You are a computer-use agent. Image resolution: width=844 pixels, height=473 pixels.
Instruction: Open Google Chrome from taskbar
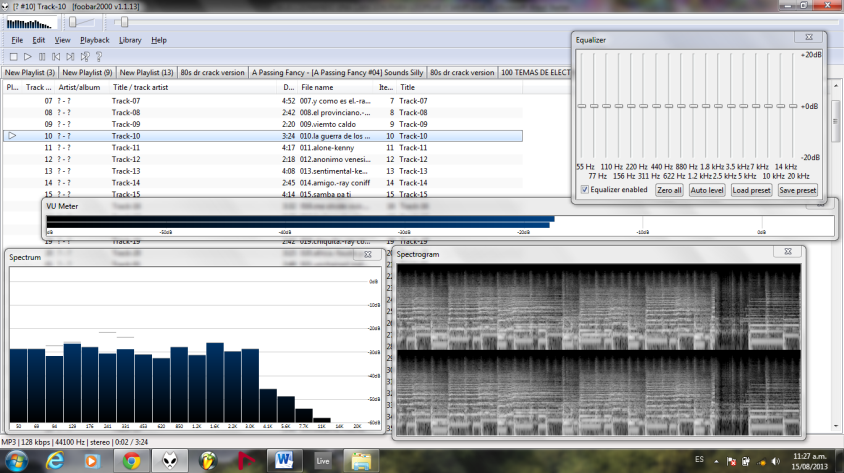click(x=131, y=461)
